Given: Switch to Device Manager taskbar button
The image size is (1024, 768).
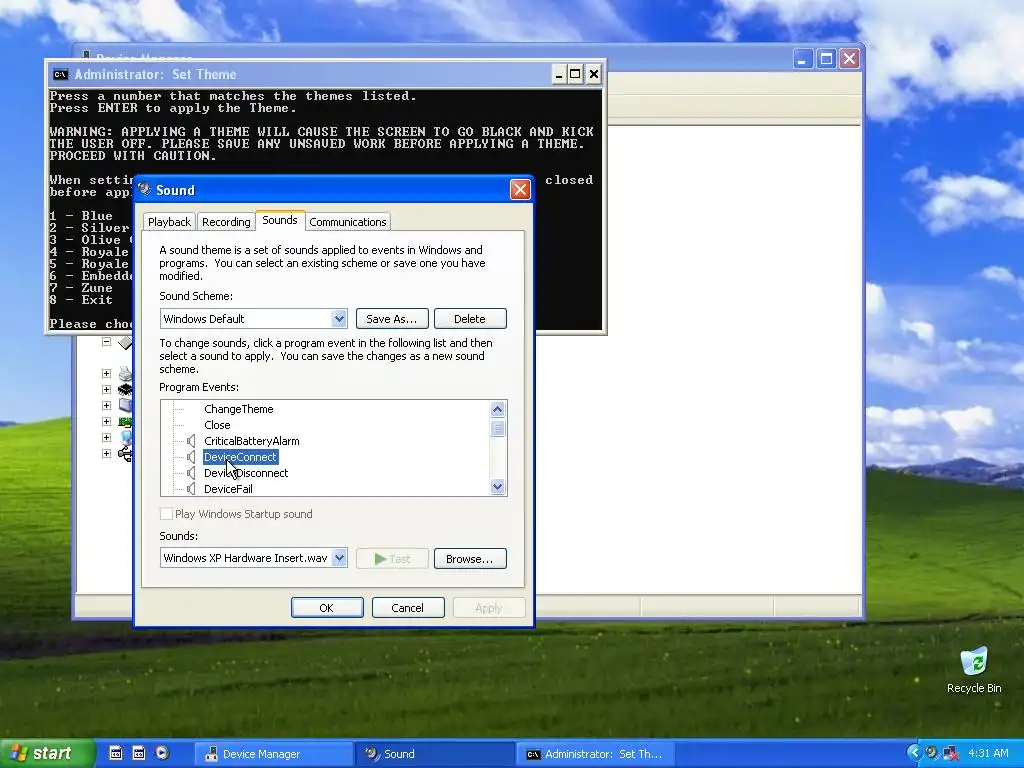Looking at the screenshot, I should pyautogui.click(x=273, y=754).
